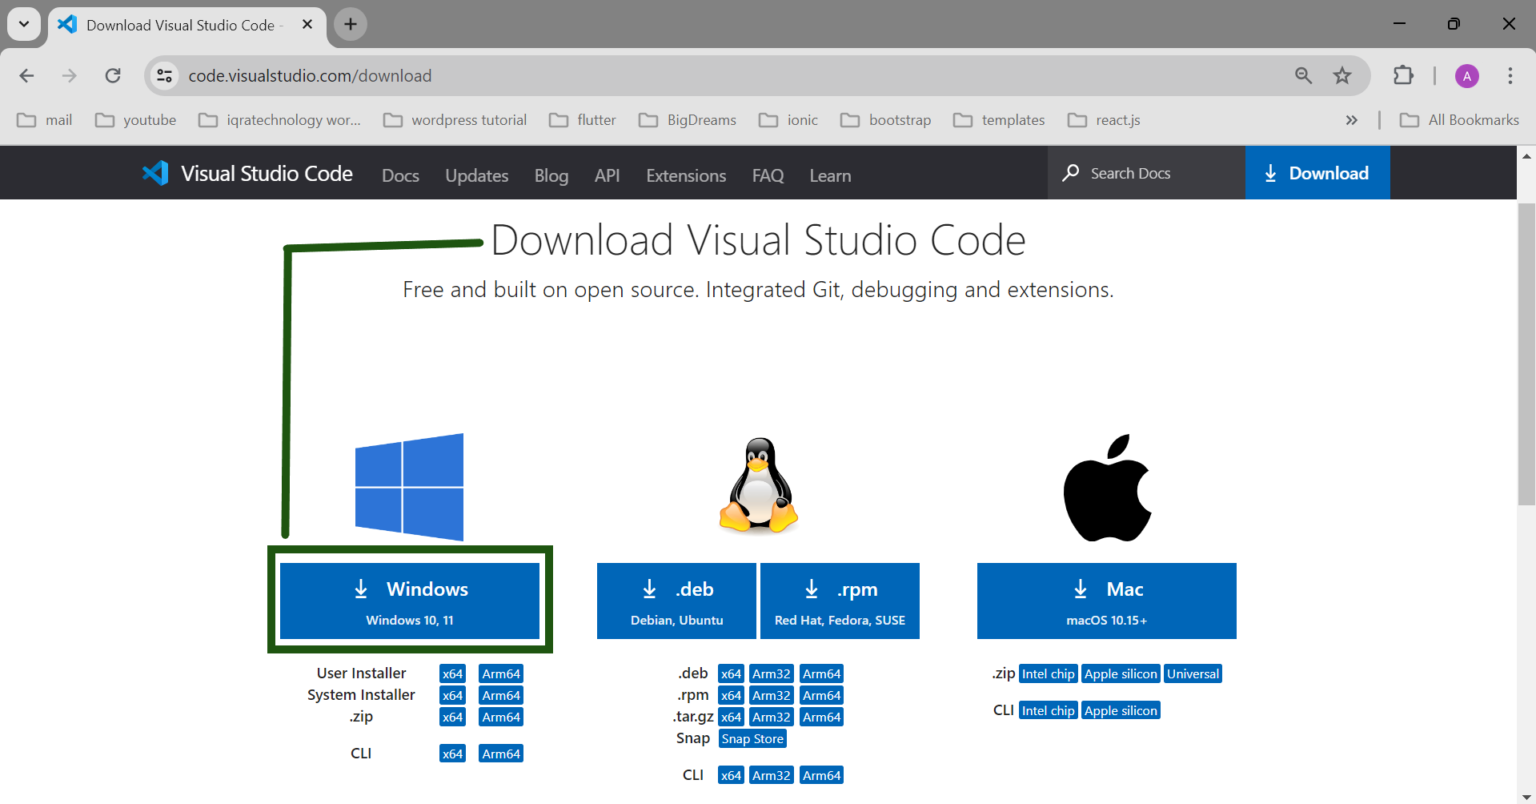Select Arm64 for the System Installer
1536x804 pixels.
(501, 694)
